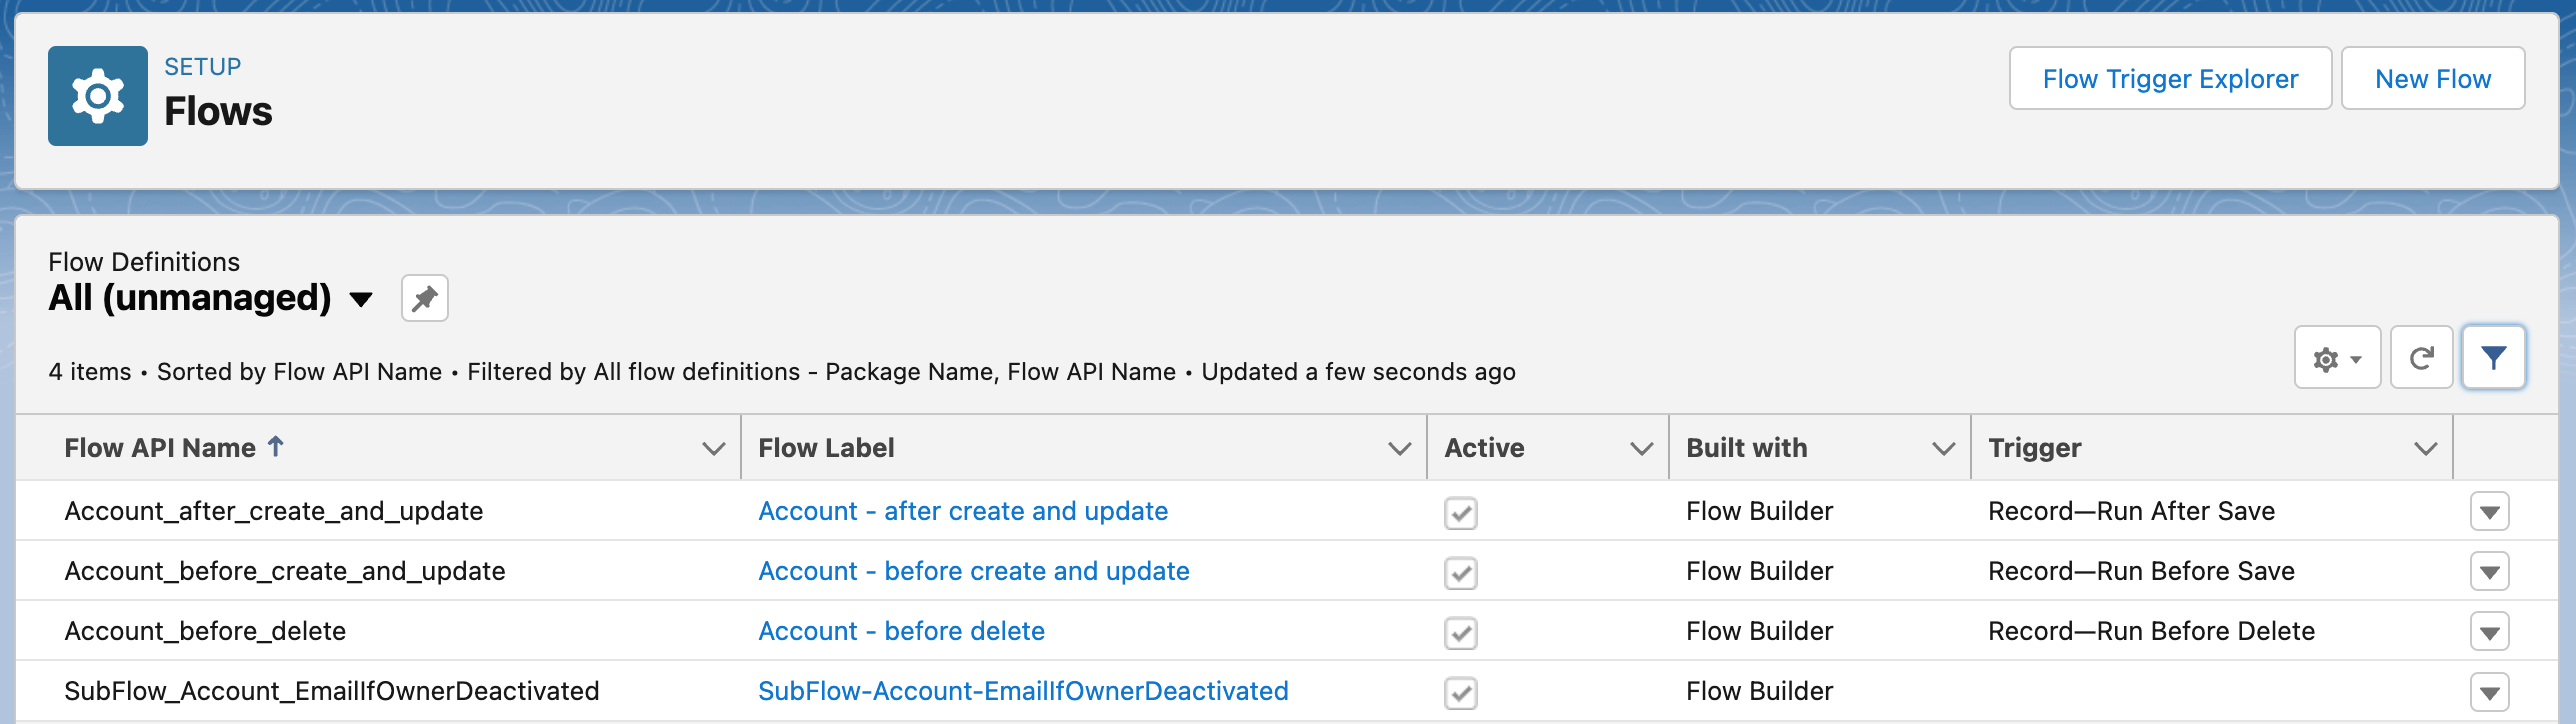2576x724 pixels.
Task: Open Account - after create and update flow
Action: pos(963,511)
